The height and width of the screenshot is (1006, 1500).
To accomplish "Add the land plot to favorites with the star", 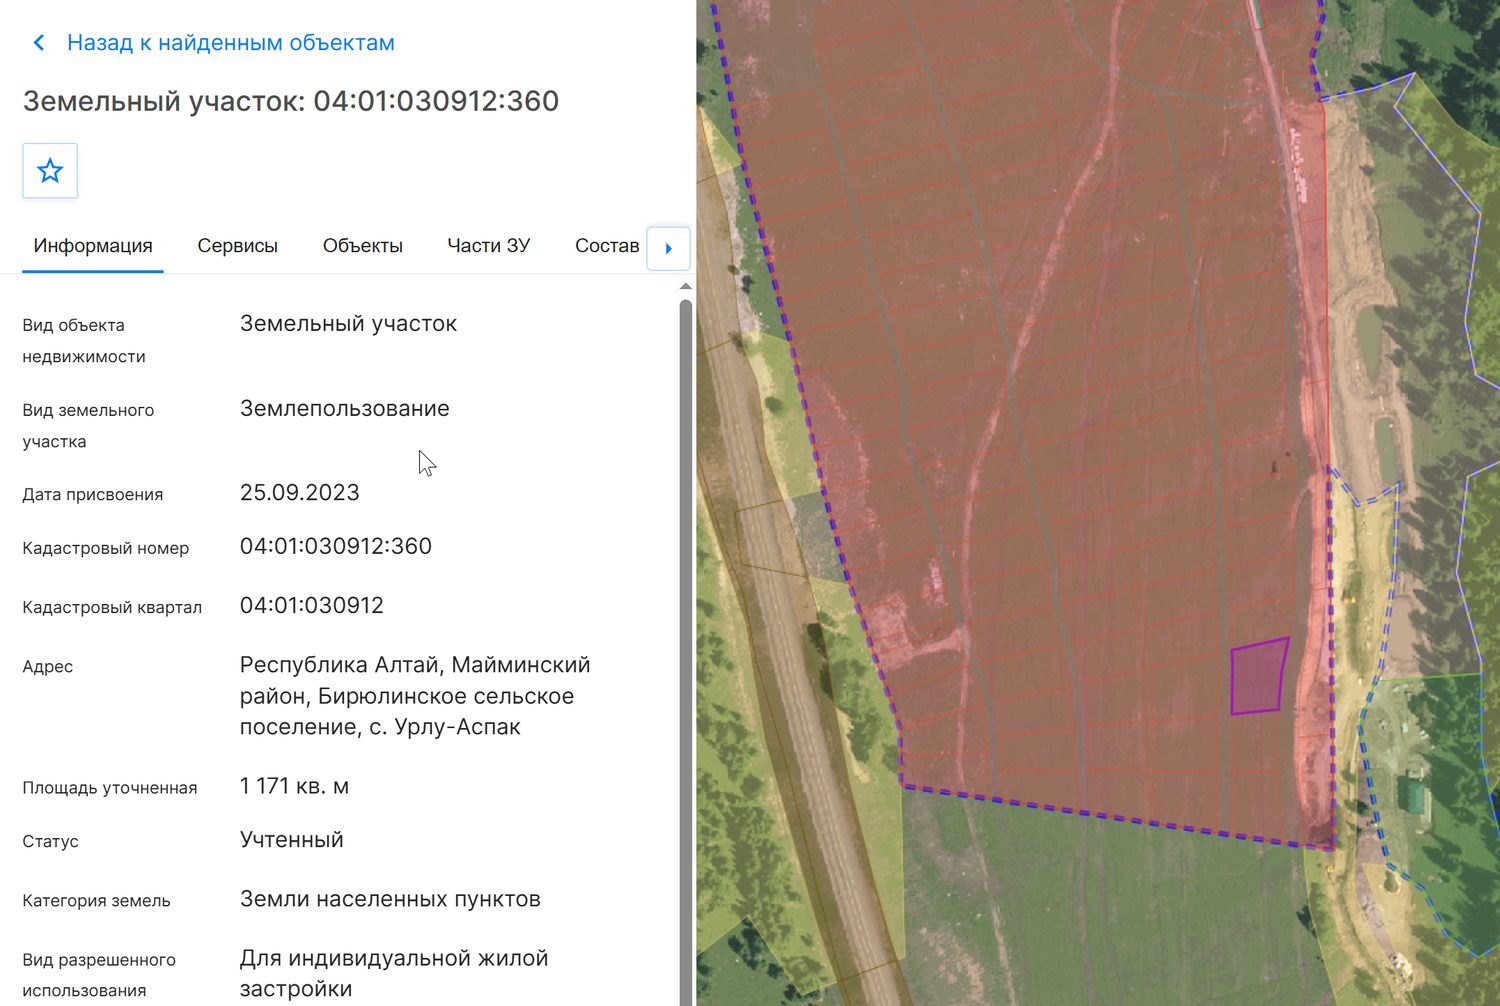I will [50, 171].
